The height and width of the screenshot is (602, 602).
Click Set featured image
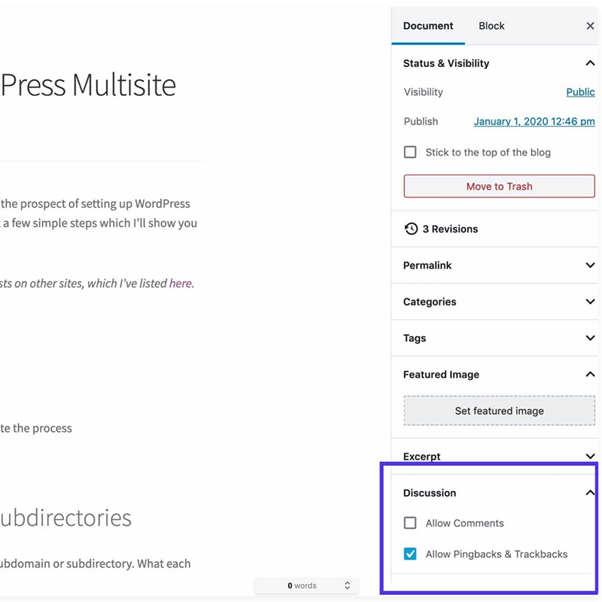point(499,411)
